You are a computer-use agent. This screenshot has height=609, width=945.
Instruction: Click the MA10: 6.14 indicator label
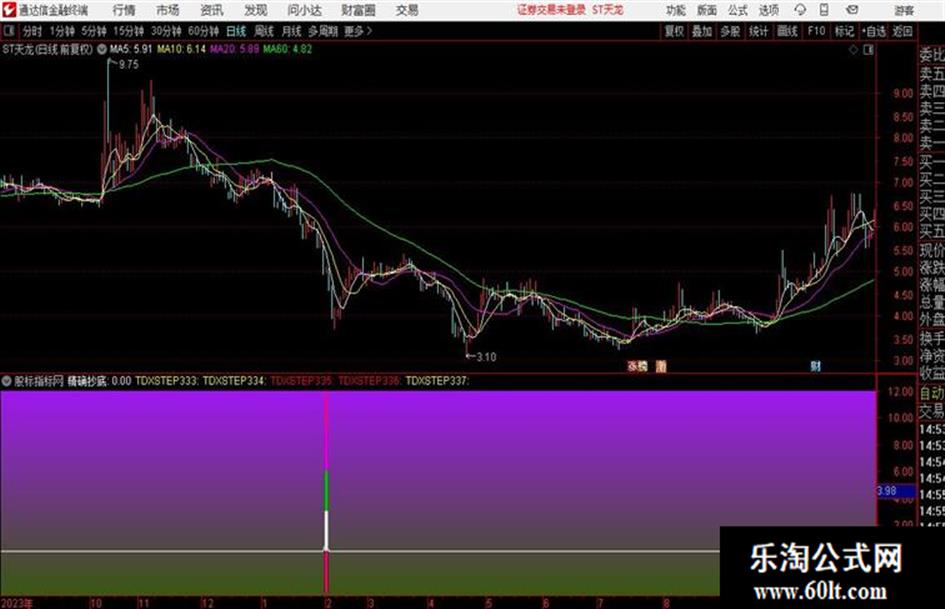pyautogui.click(x=181, y=49)
